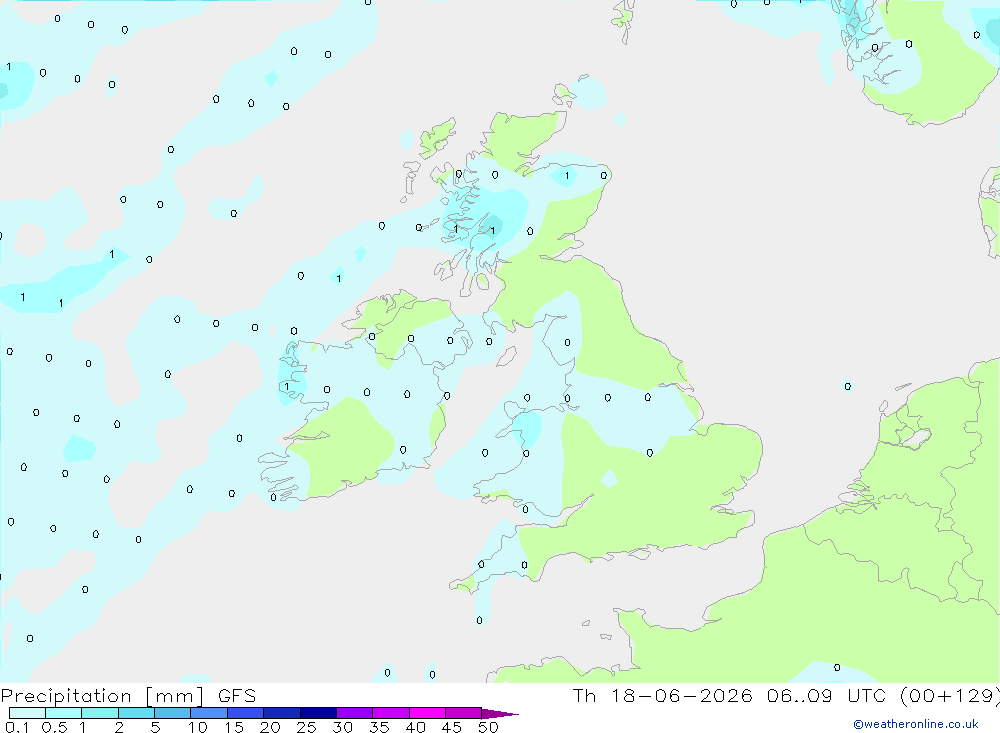Click the legend label '50'
This screenshot has height=733, width=1000.
[x=488, y=727]
